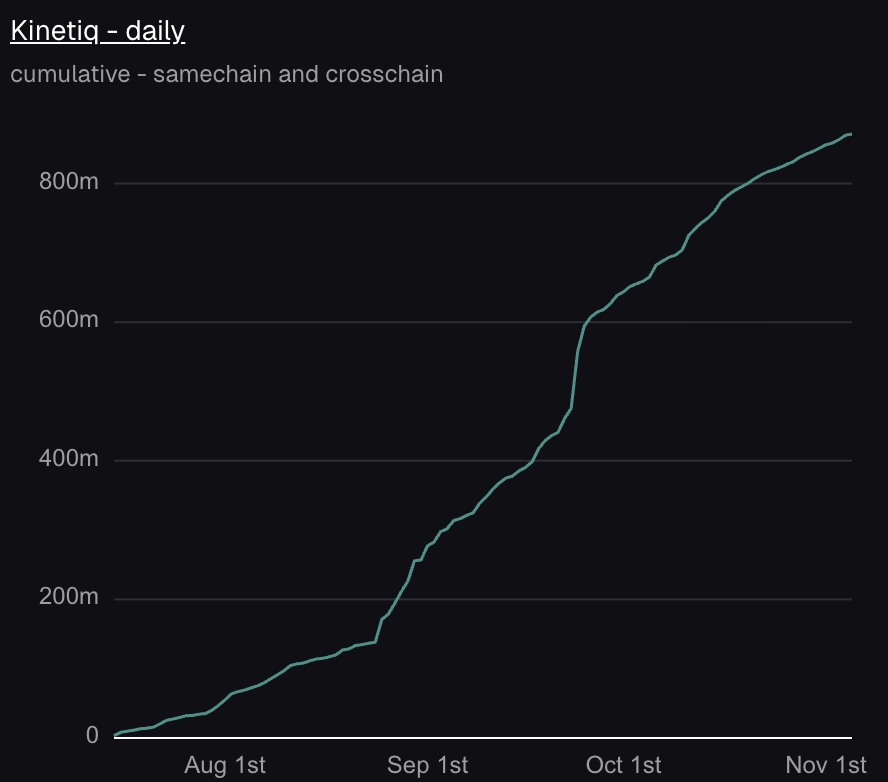Click the line's starting point near zero

(115, 733)
